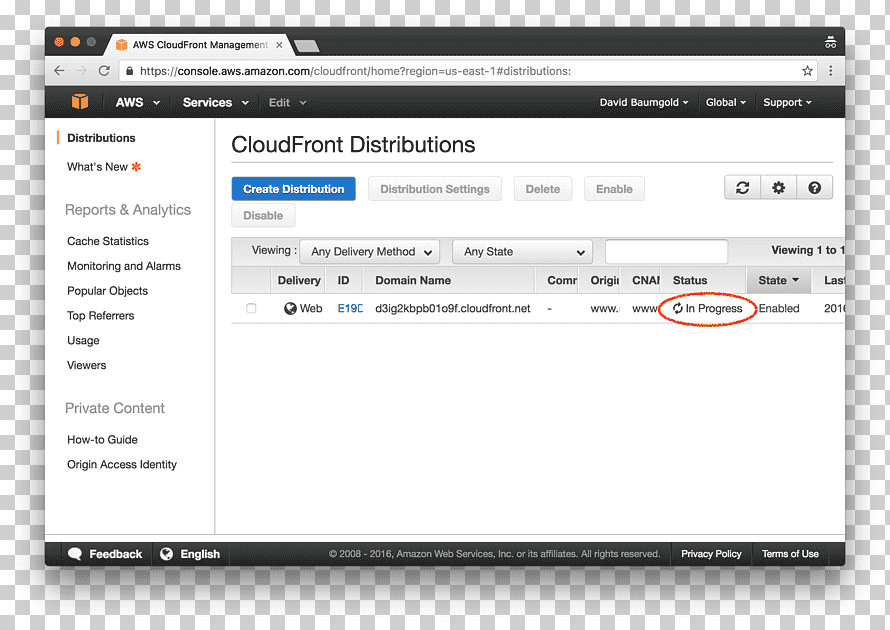Click the distribution search input field
This screenshot has width=890, height=630.
[x=666, y=251]
